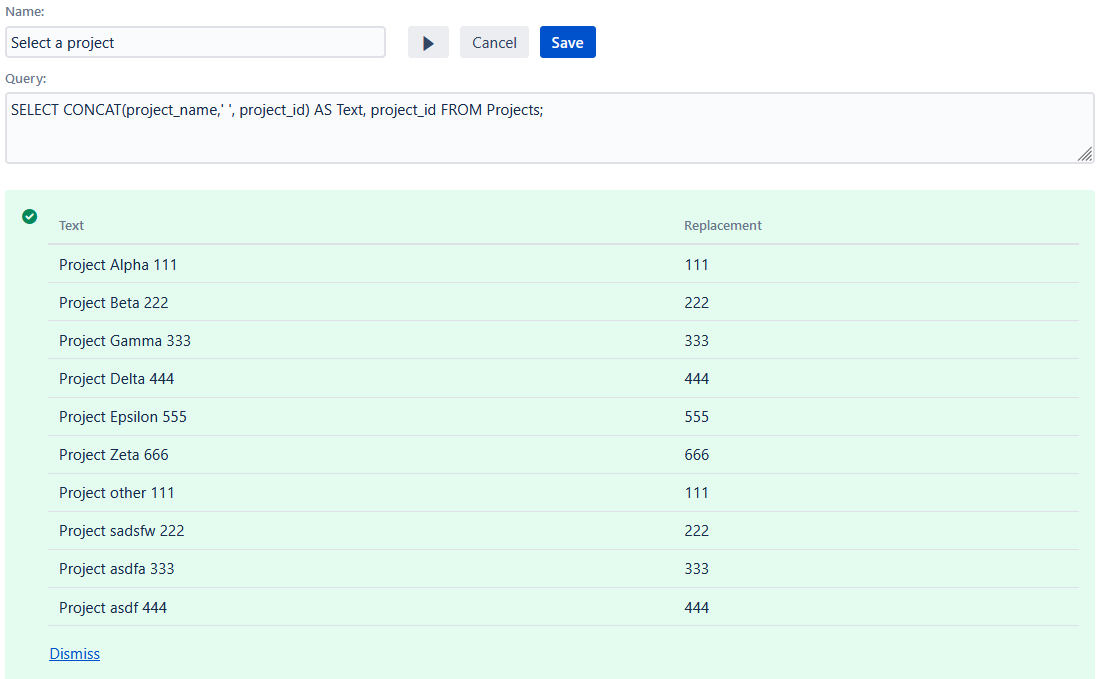Viewport: 1116px width, 679px height.
Task: Pick the Project Delta 444 entry
Action: (x=117, y=379)
